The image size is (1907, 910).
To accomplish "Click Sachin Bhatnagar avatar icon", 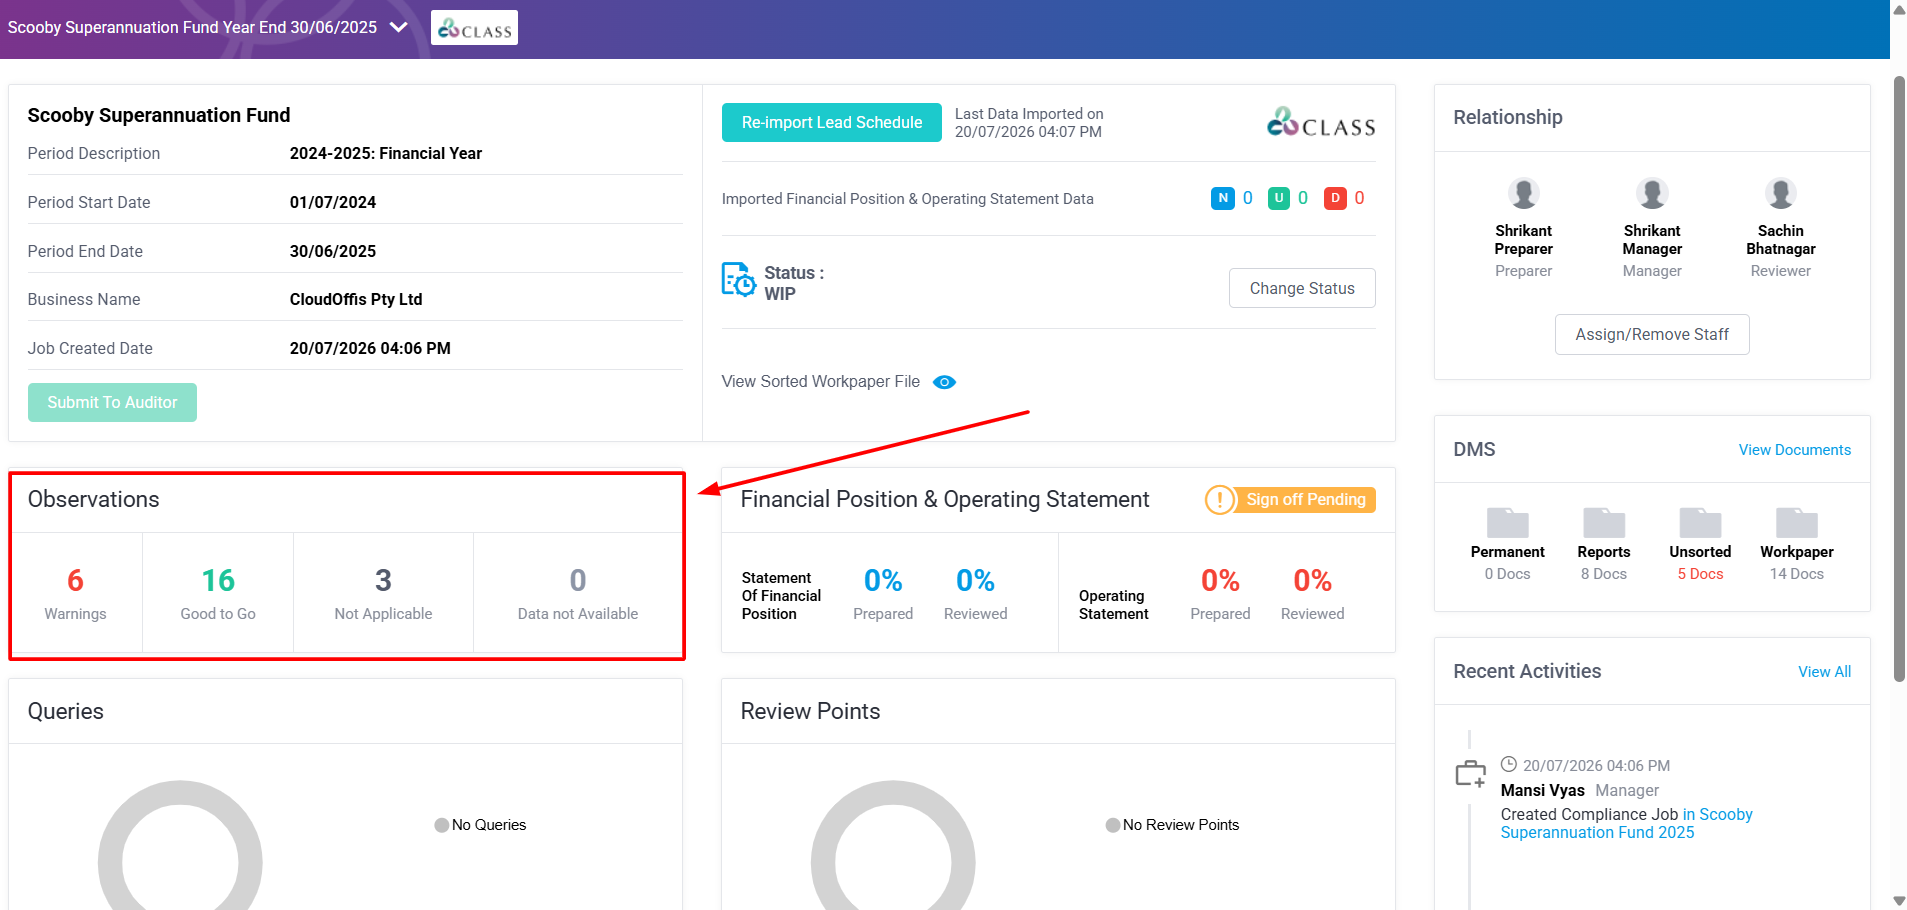I will point(1780,193).
